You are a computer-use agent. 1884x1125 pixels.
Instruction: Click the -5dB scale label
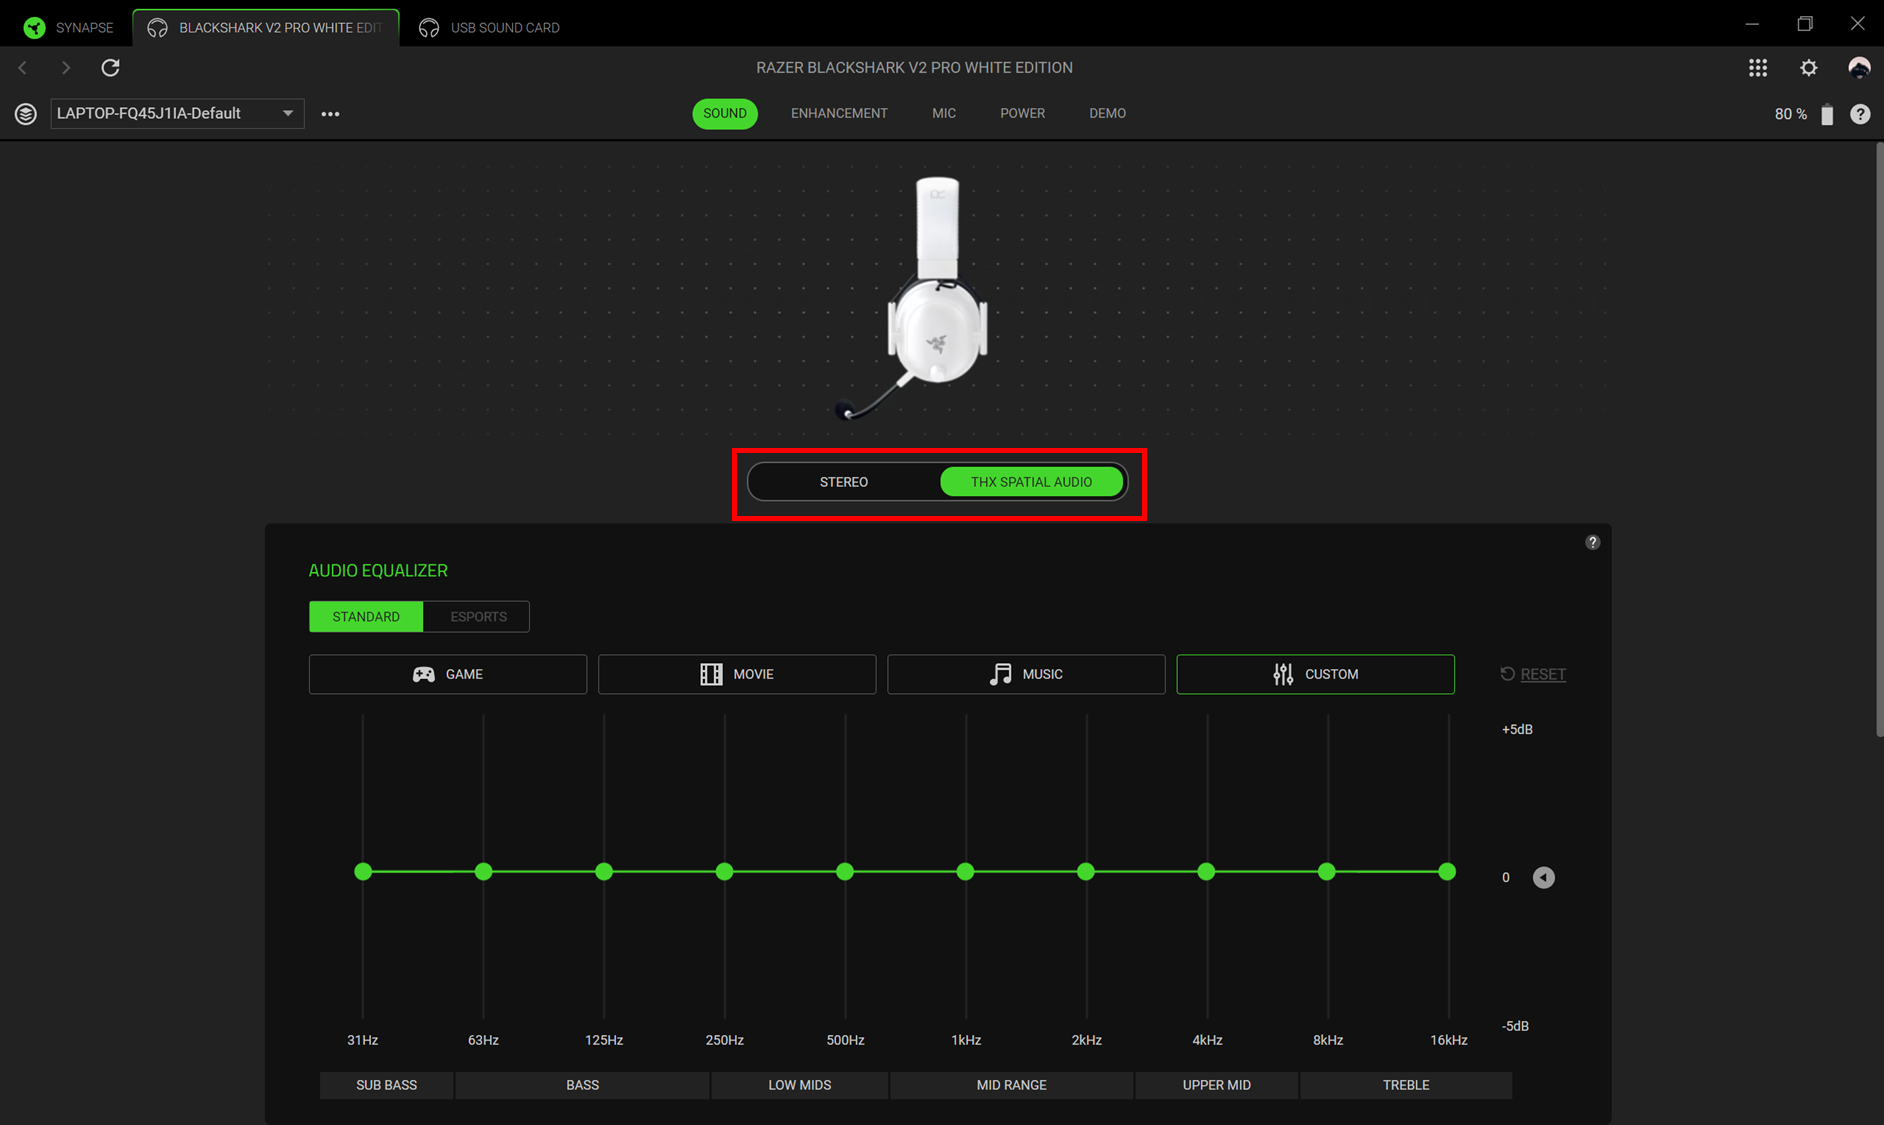pos(1515,1026)
